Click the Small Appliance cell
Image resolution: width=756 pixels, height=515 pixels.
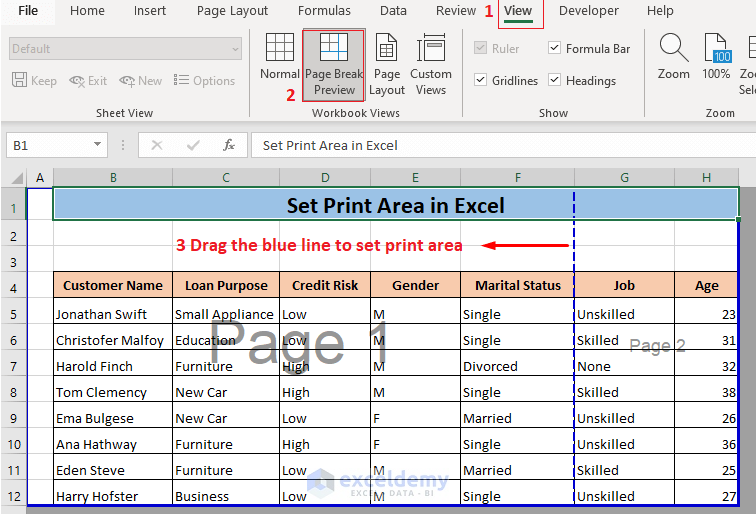click(226, 311)
